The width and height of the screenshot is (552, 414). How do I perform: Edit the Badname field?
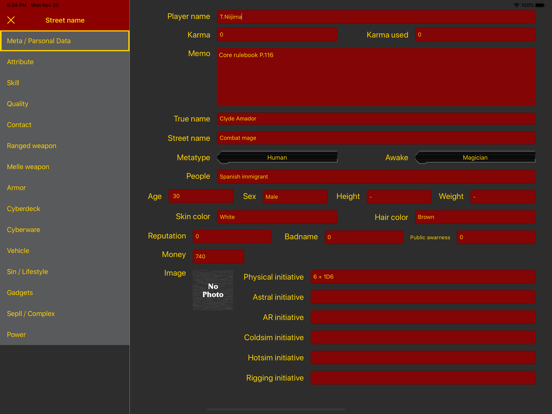(x=364, y=237)
